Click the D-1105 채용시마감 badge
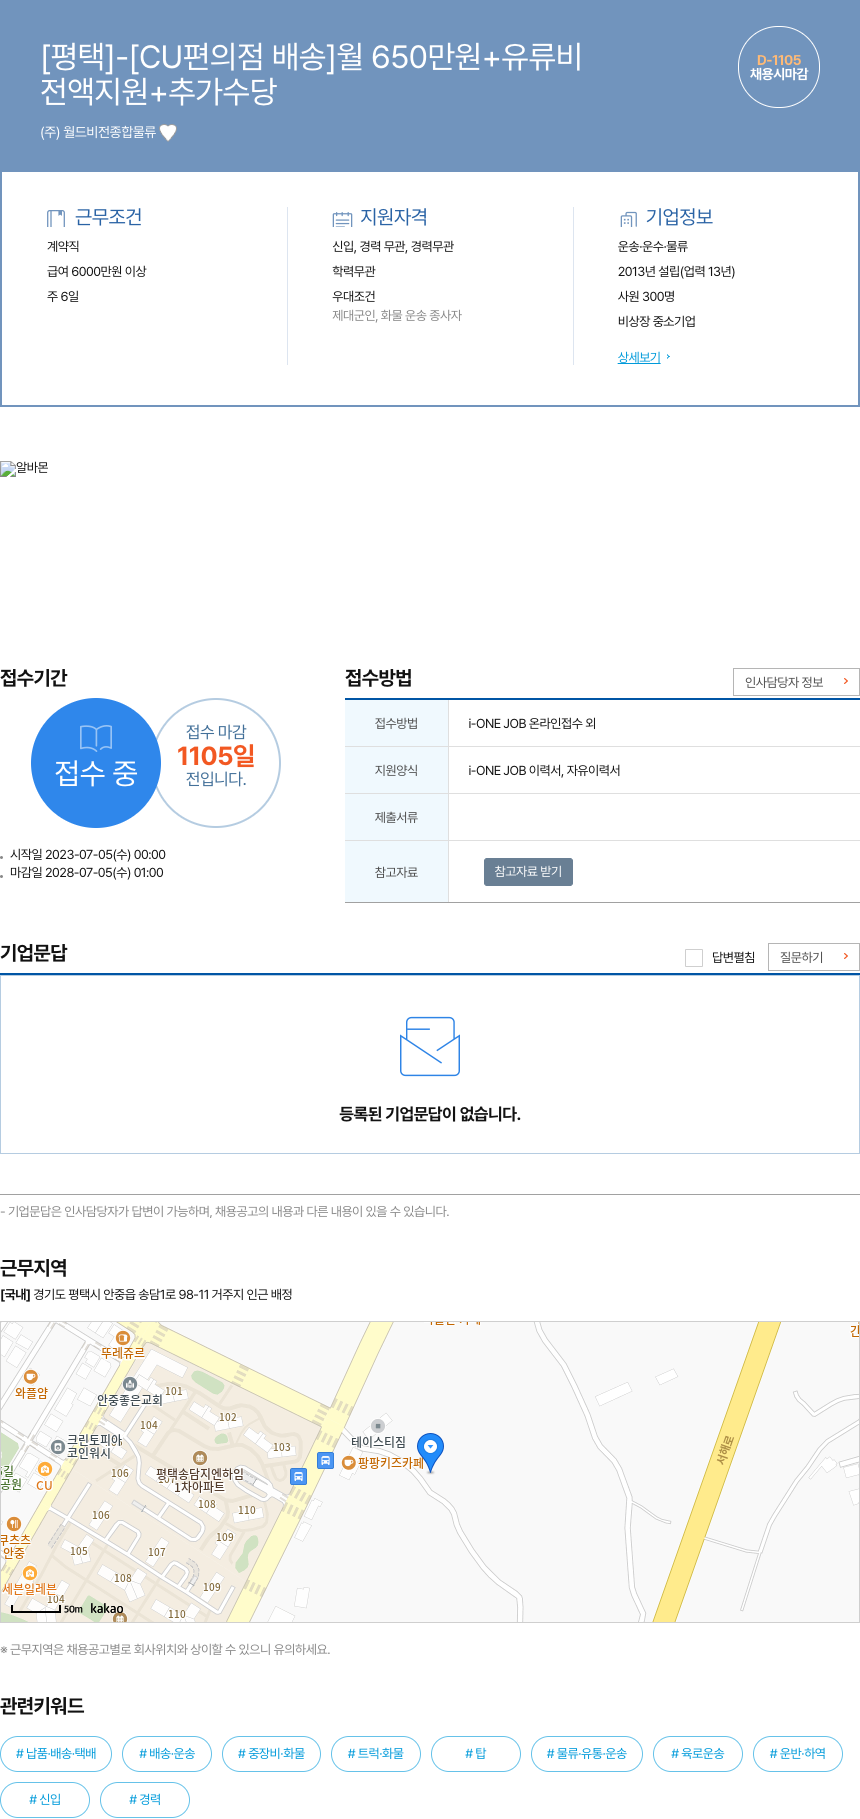 click(x=779, y=67)
